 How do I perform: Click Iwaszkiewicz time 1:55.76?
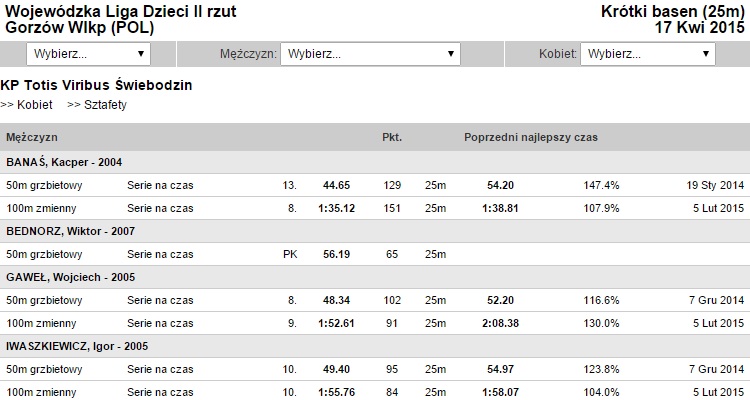point(336,392)
